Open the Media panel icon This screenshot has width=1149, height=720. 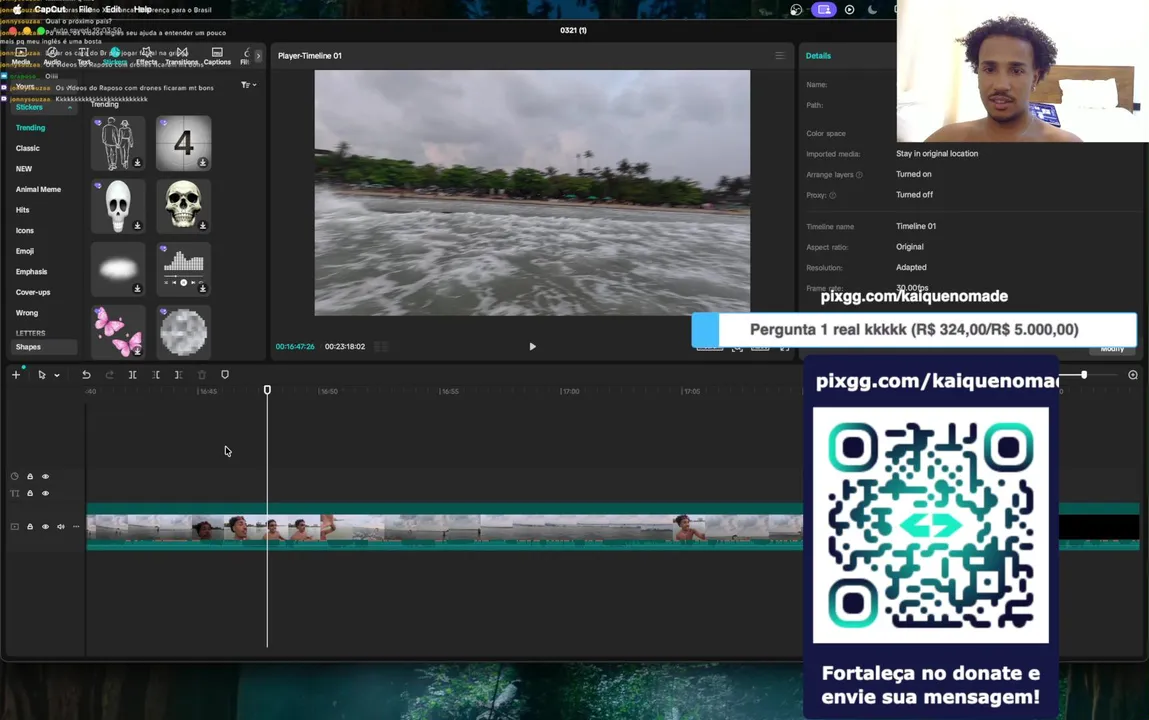click(21, 56)
